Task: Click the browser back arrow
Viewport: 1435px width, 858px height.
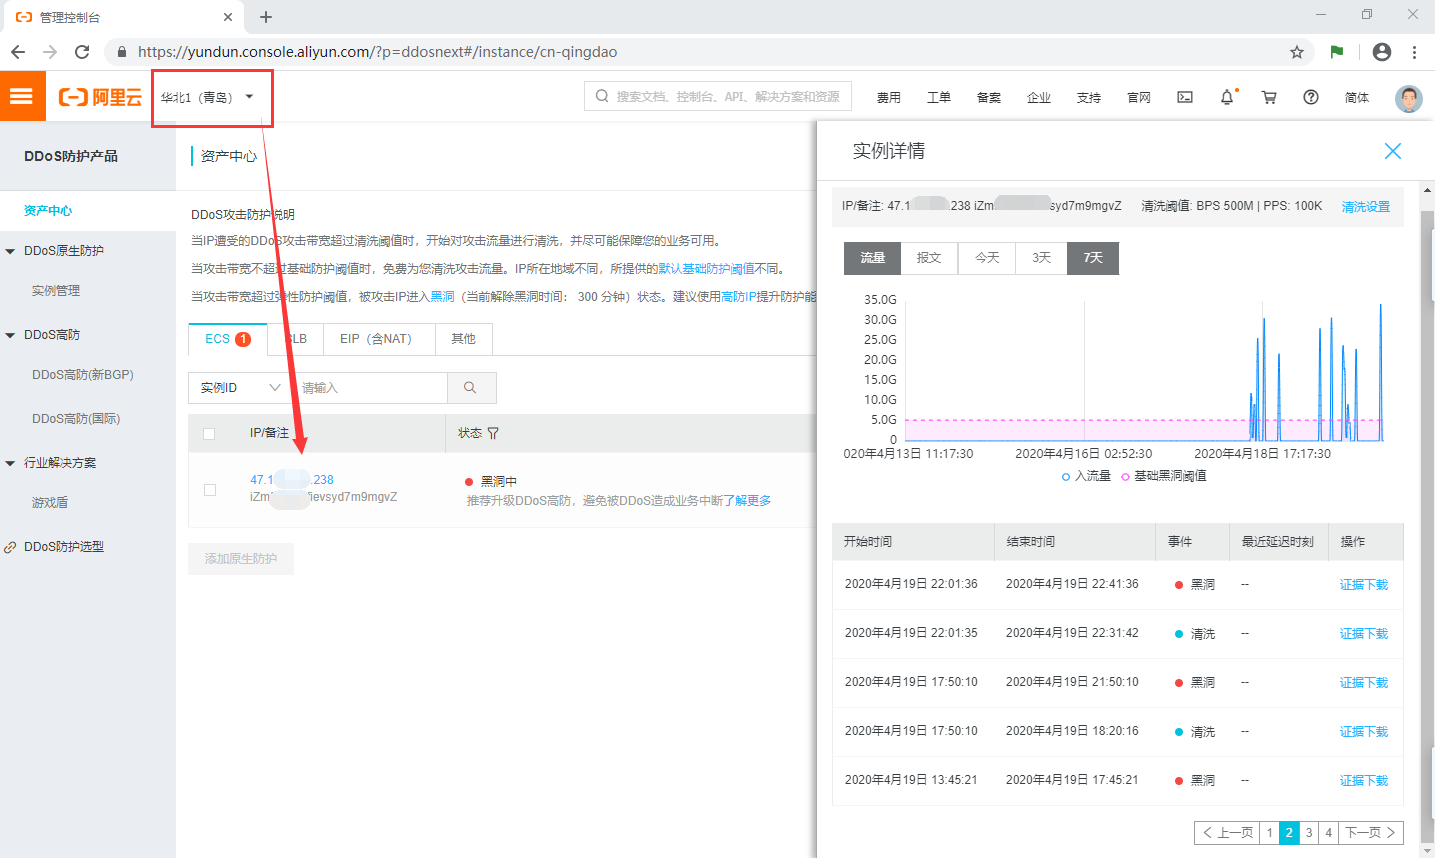Action: tap(18, 52)
